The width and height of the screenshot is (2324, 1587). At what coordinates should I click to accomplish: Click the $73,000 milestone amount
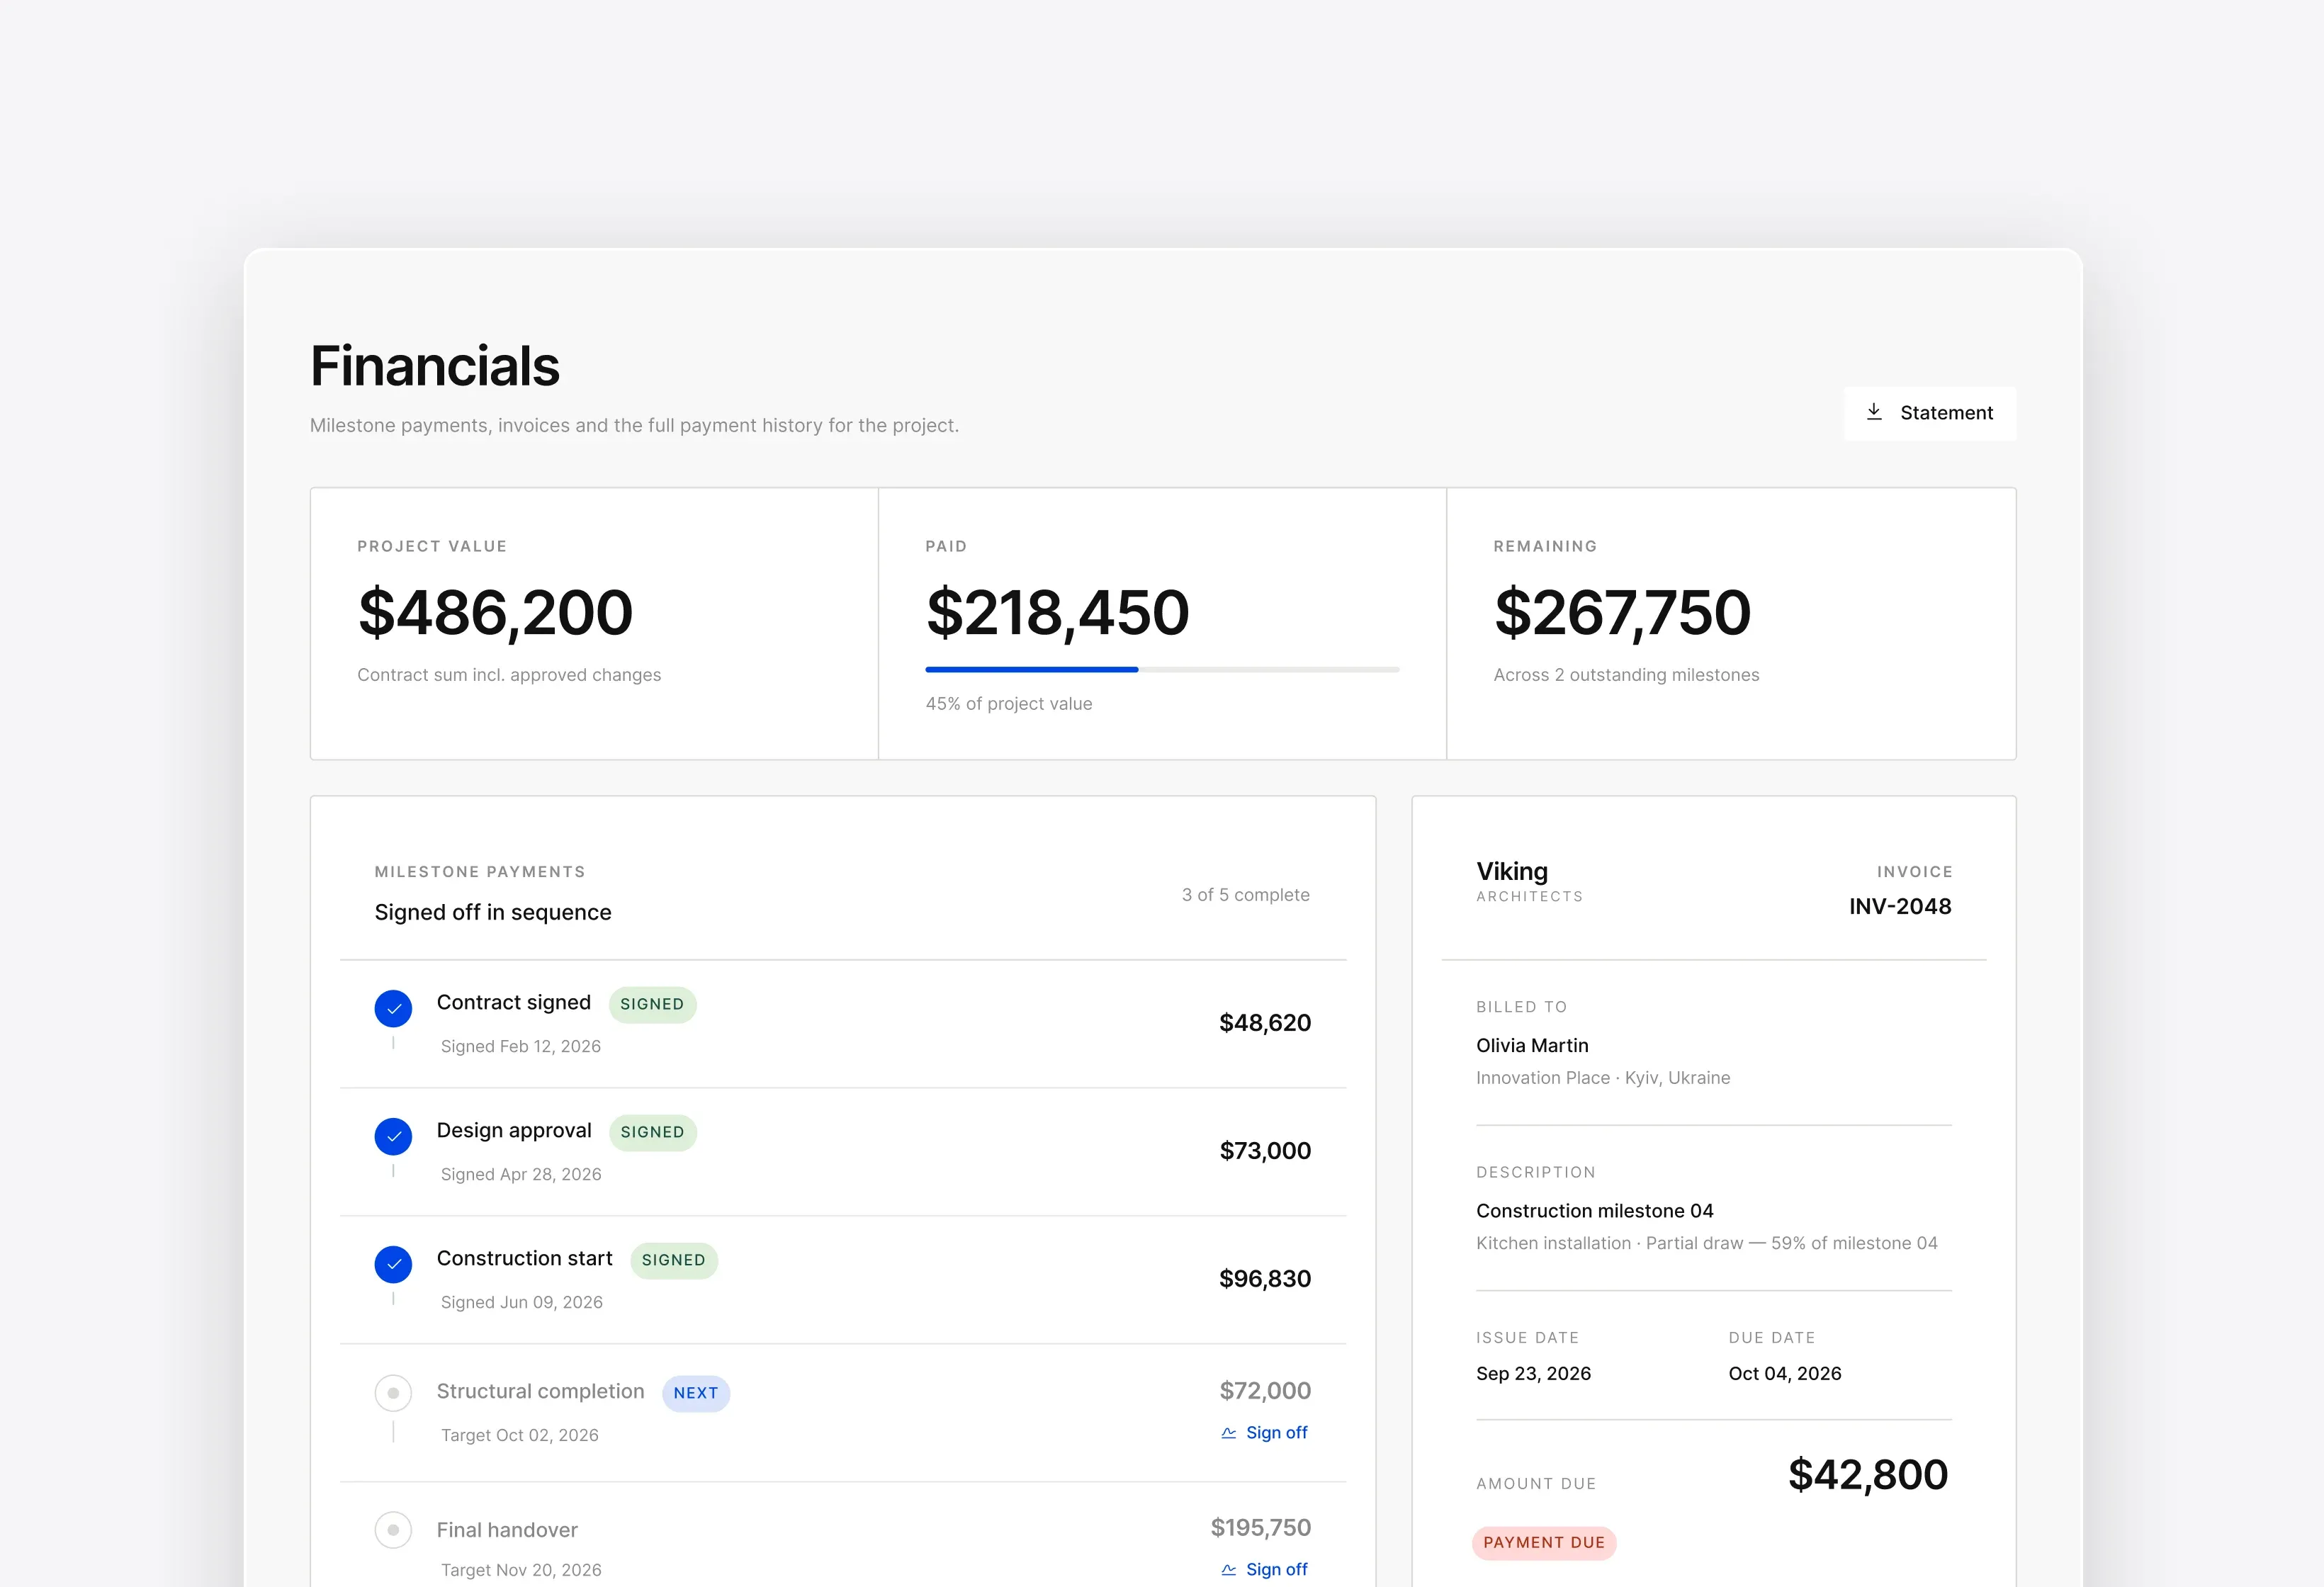pyautogui.click(x=1265, y=1151)
